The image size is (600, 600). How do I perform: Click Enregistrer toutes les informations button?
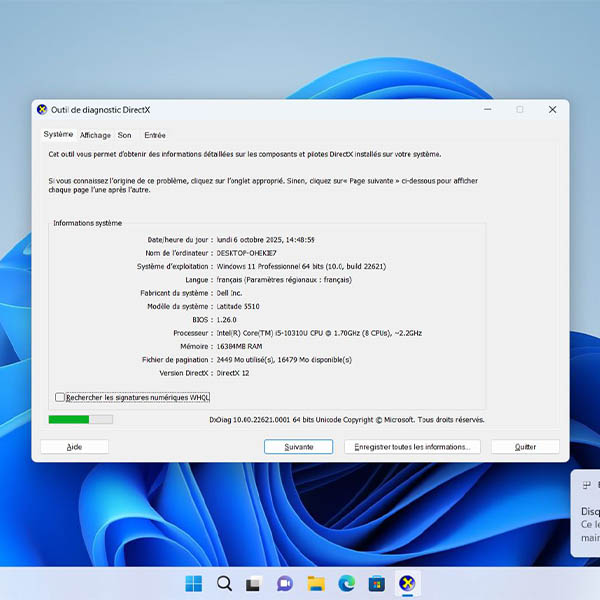click(x=412, y=447)
